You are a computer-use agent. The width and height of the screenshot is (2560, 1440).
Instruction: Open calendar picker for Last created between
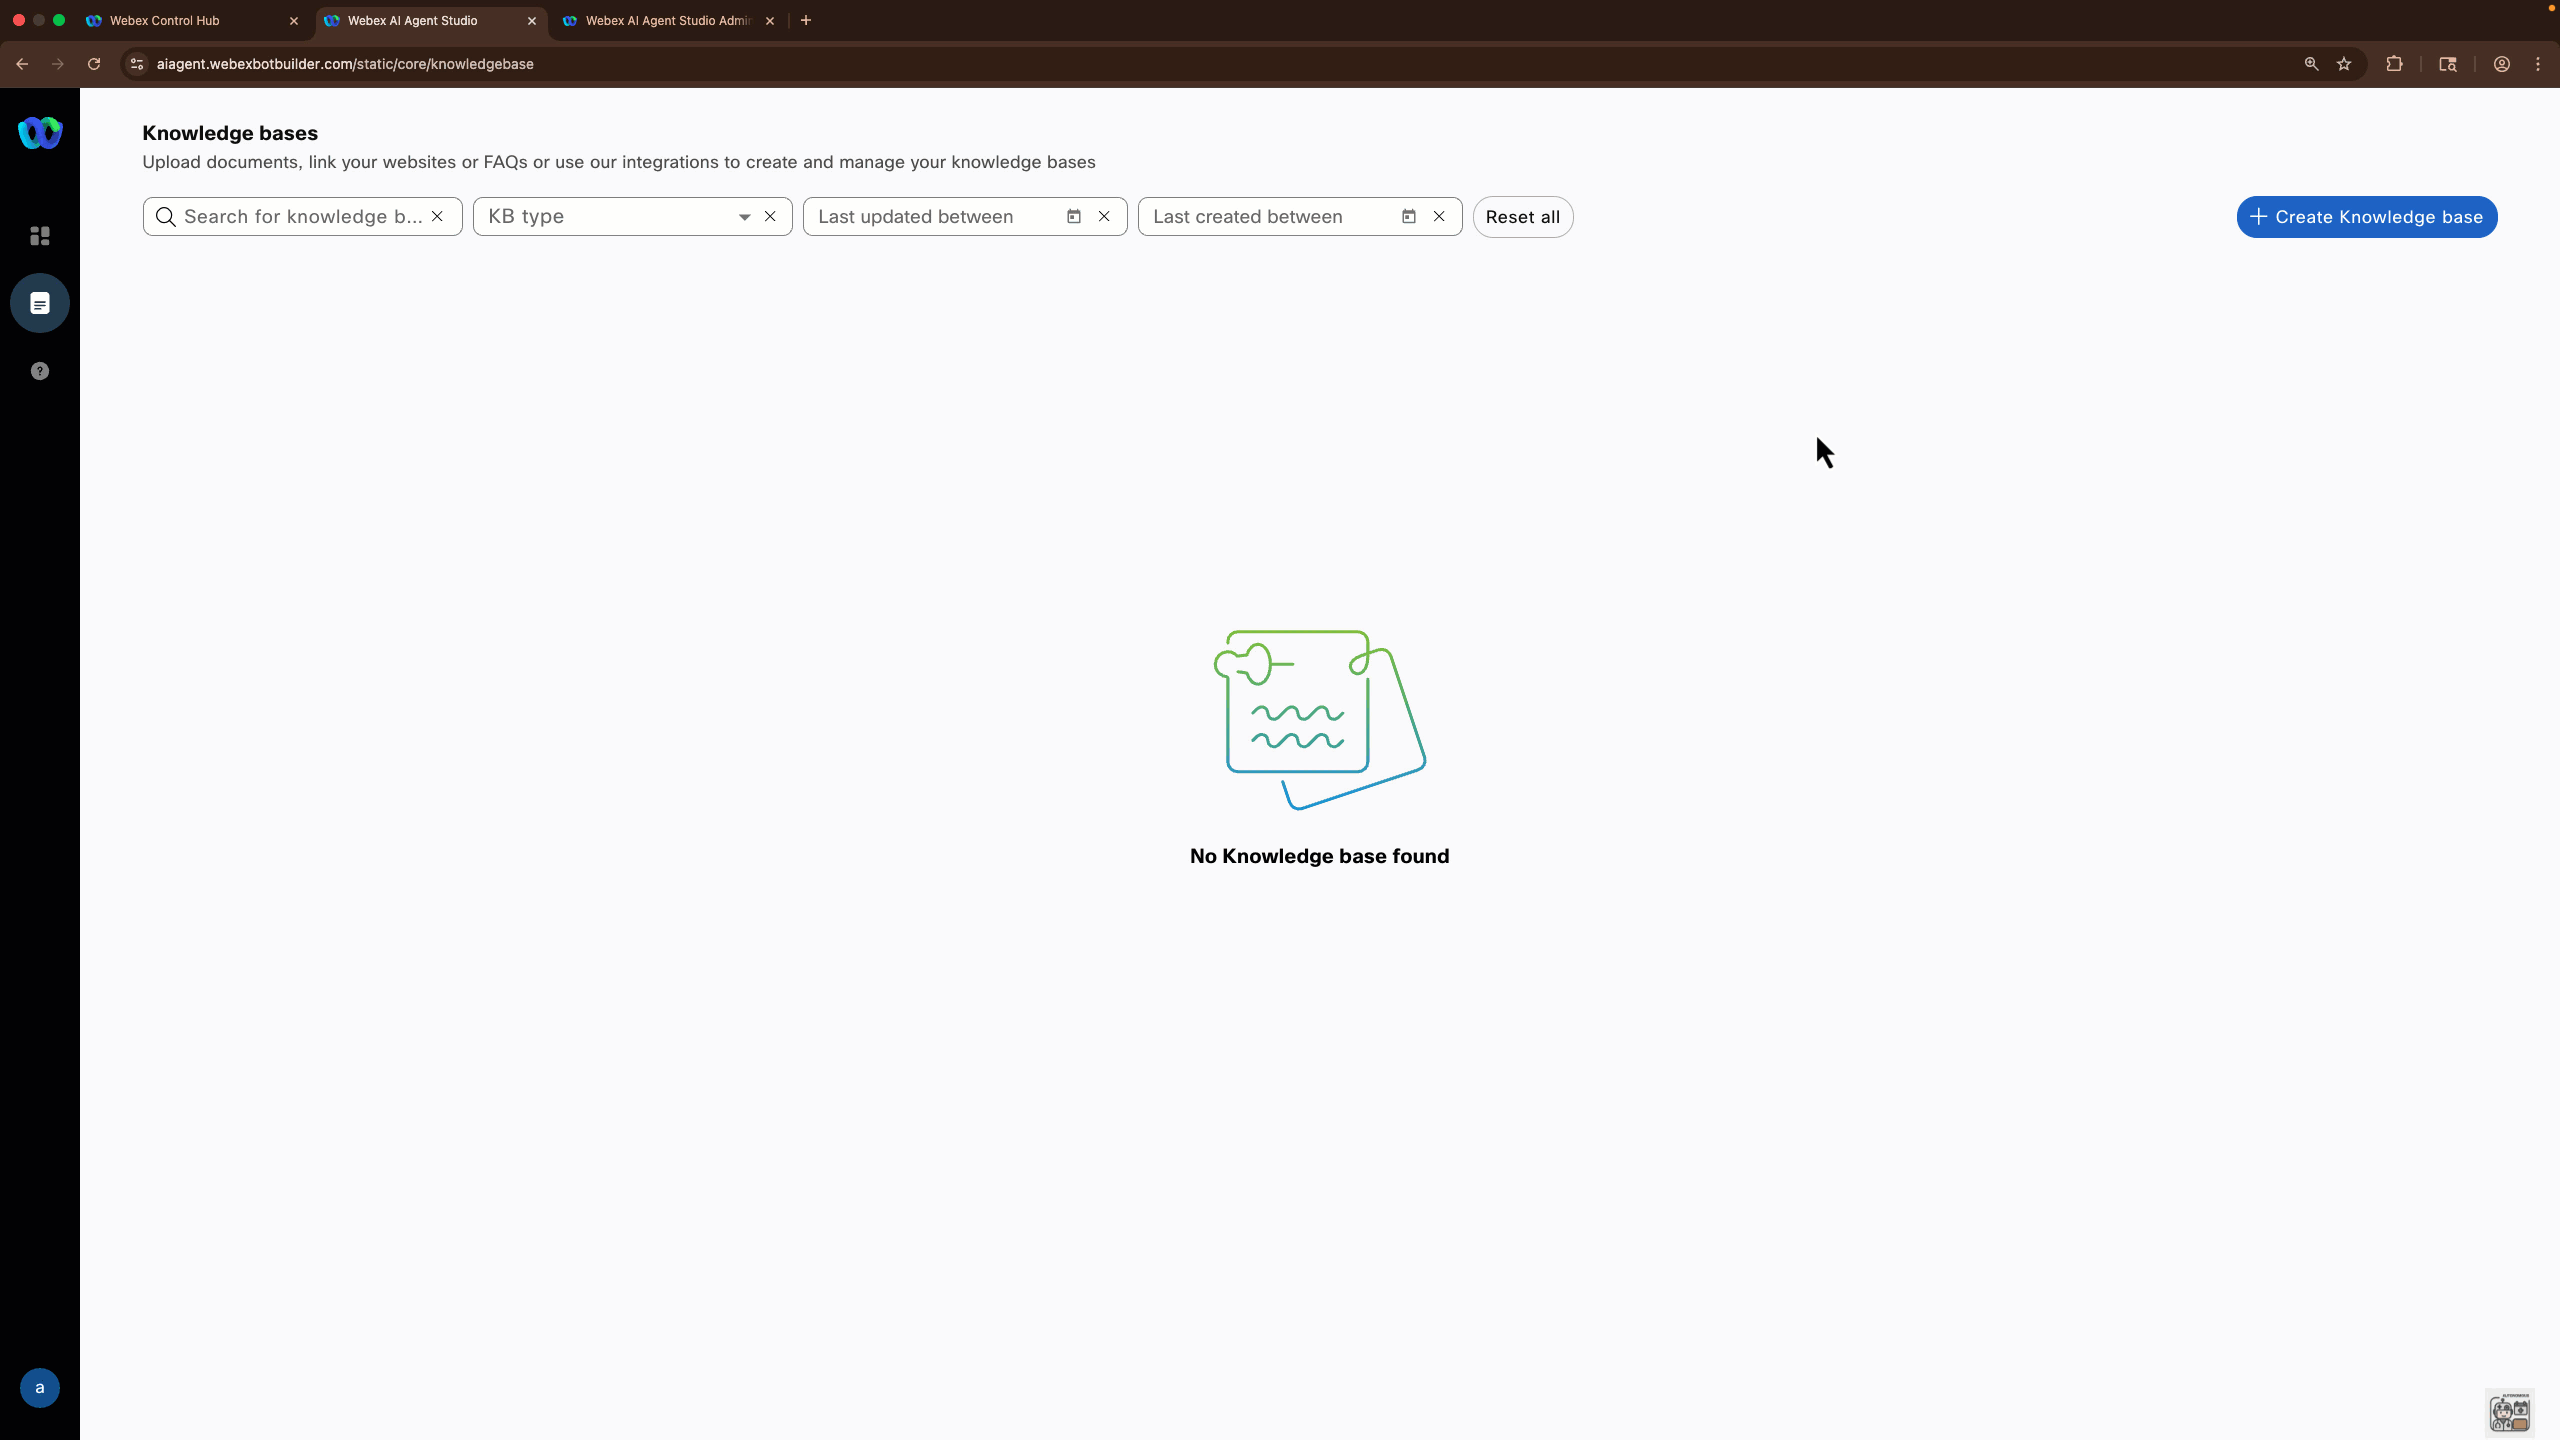pos(1409,216)
